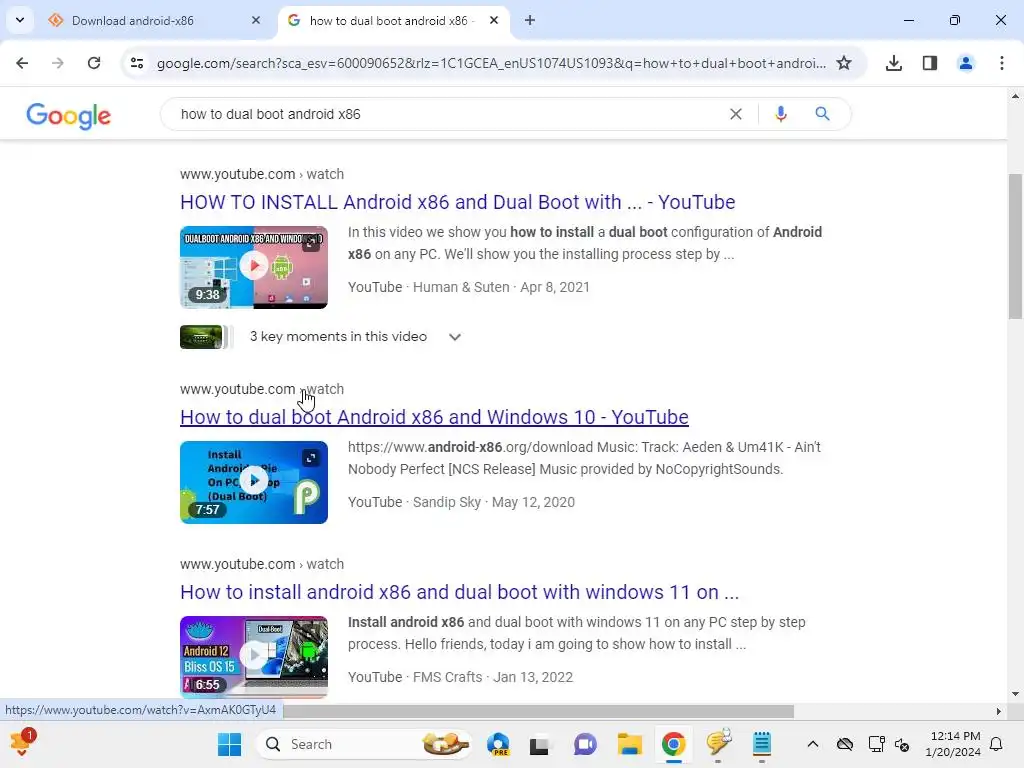Submit search with magnifier icon
The height and width of the screenshot is (768, 1024).
point(822,114)
